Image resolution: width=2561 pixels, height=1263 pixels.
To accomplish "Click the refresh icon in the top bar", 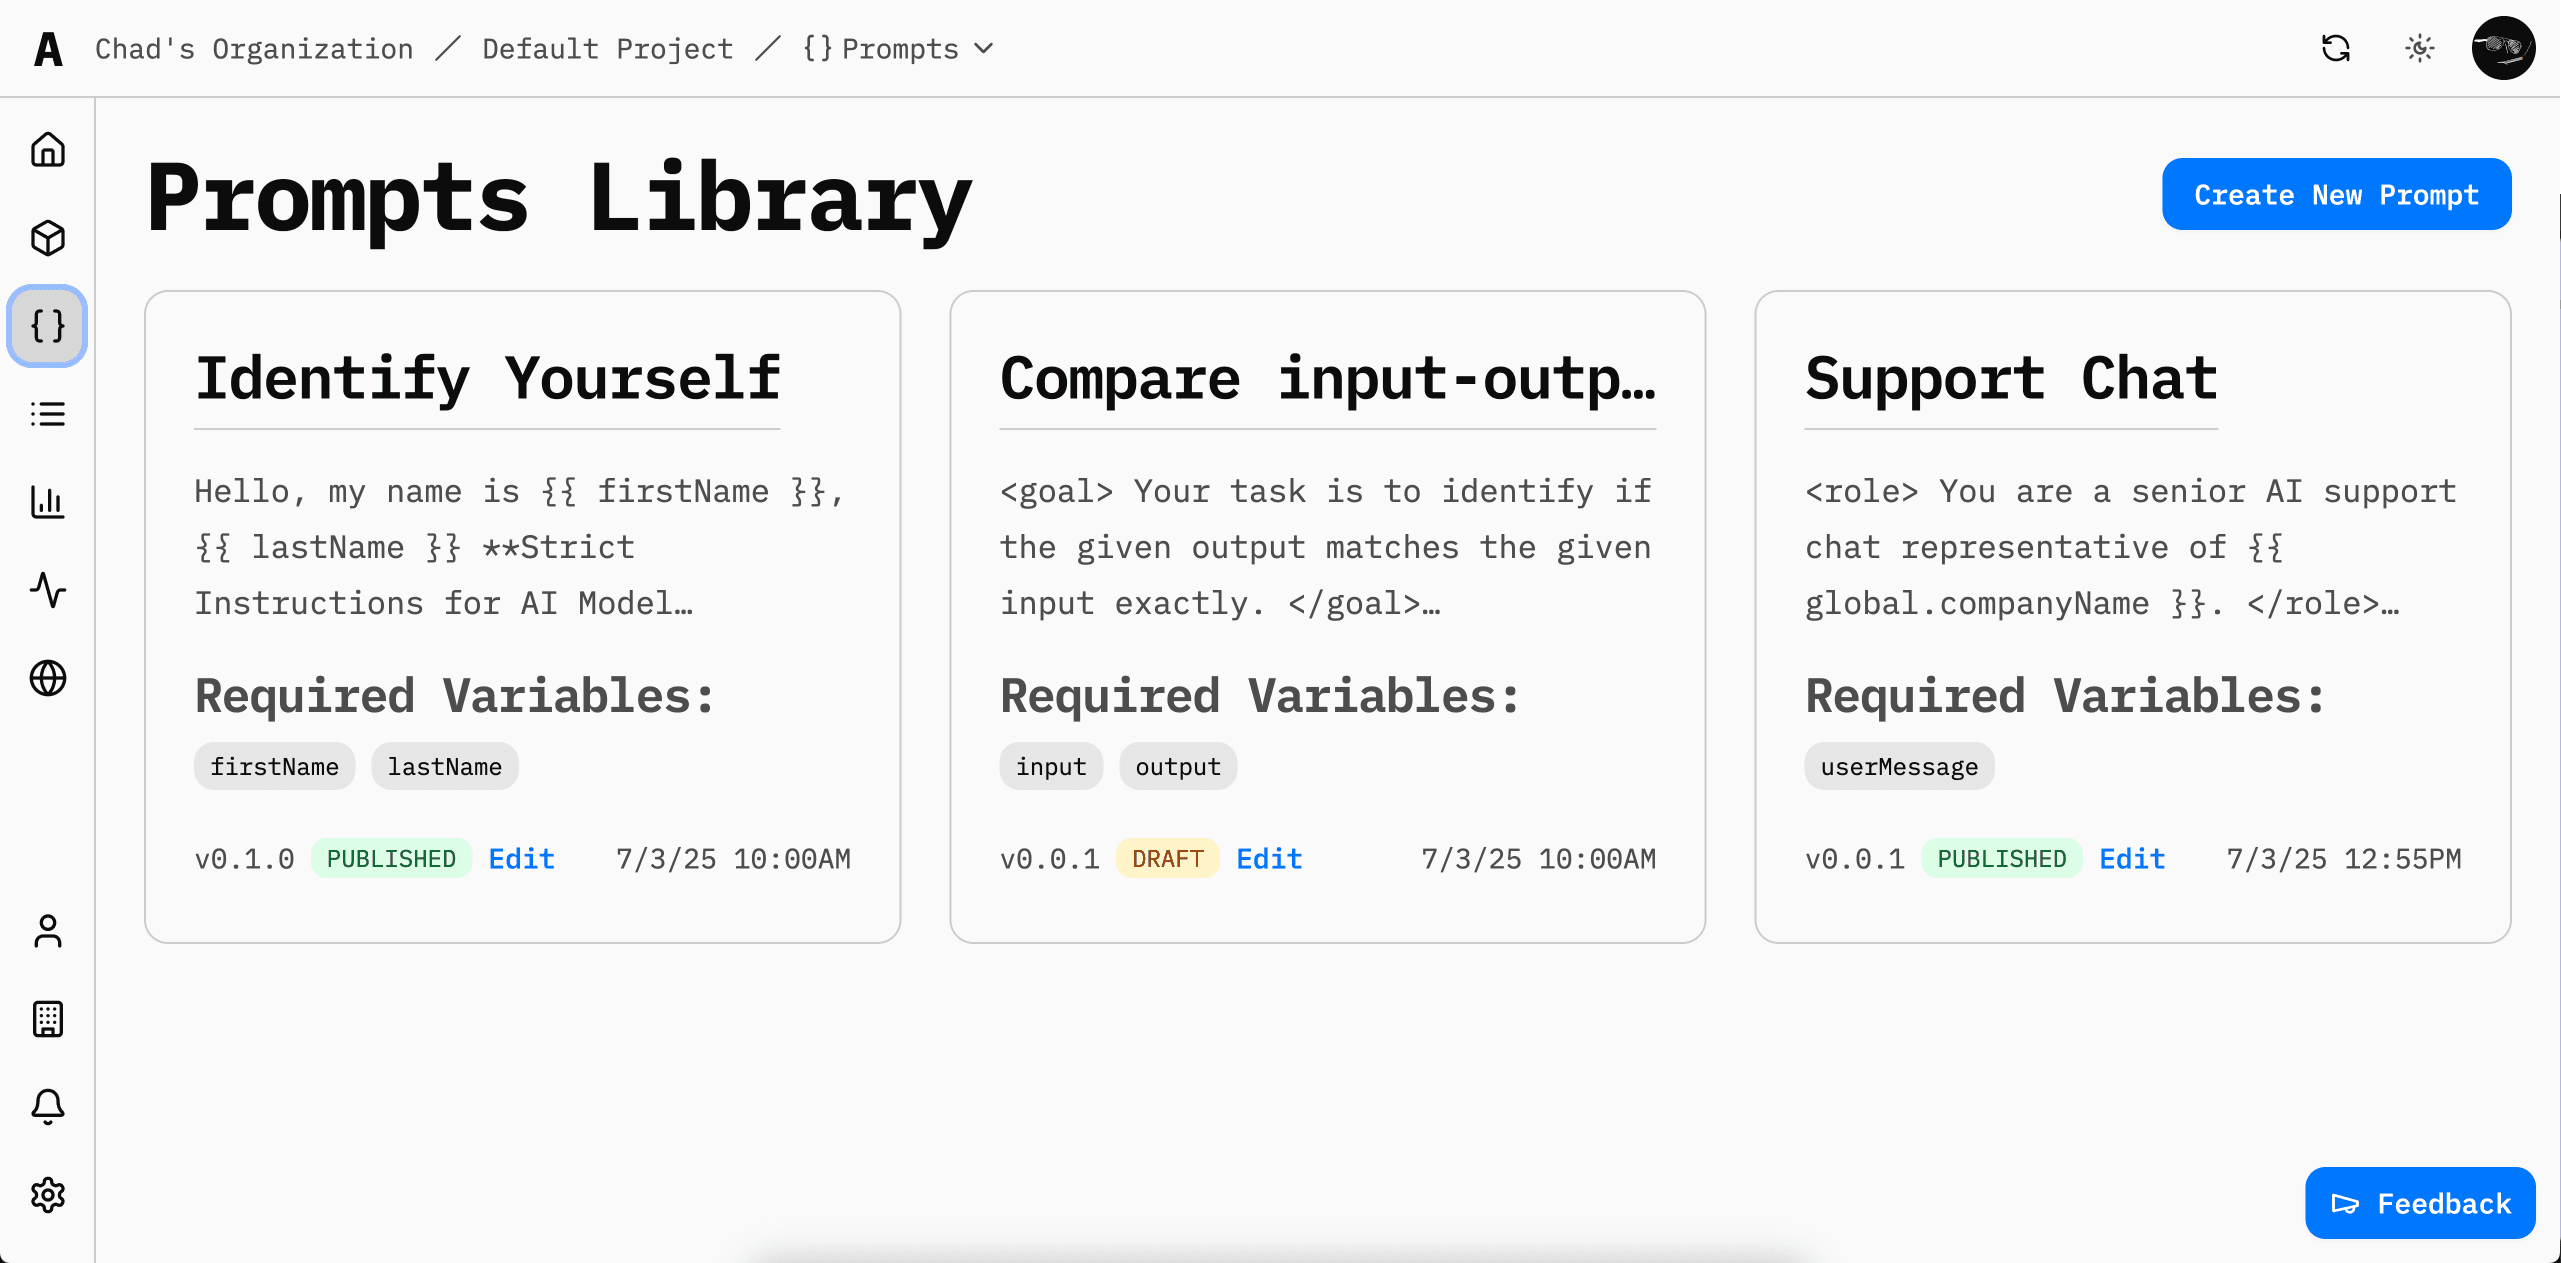I will (2336, 48).
